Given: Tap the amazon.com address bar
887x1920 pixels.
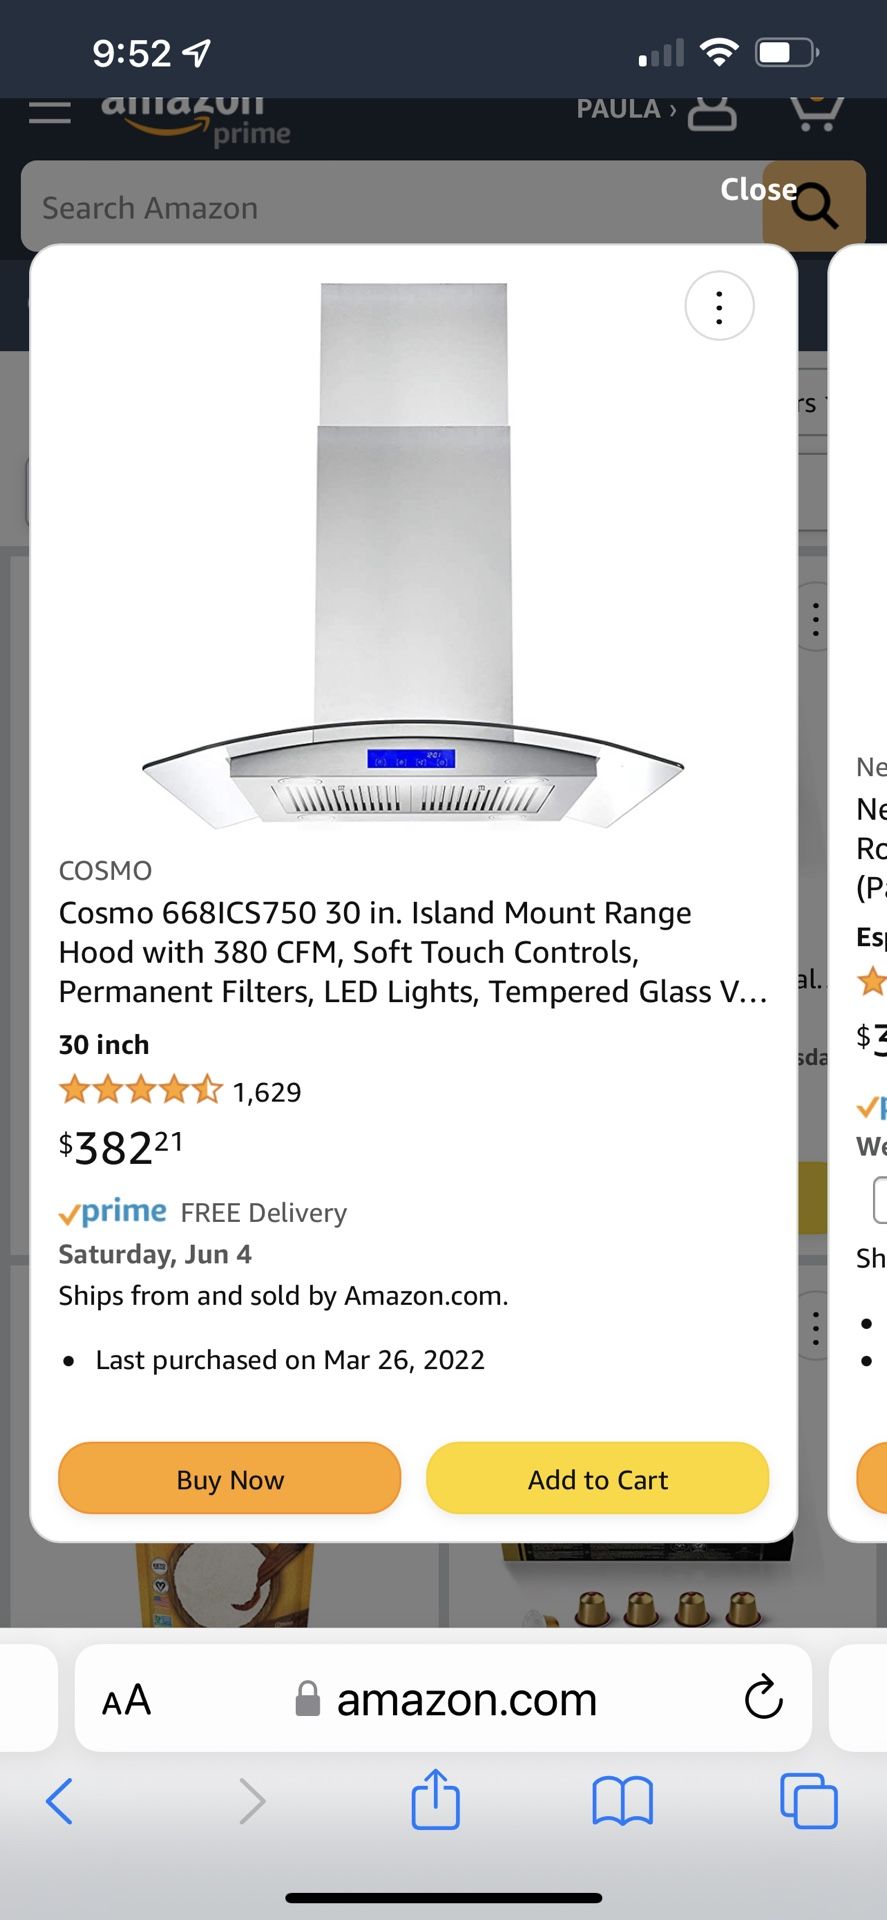Looking at the screenshot, I should point(465,1699).
